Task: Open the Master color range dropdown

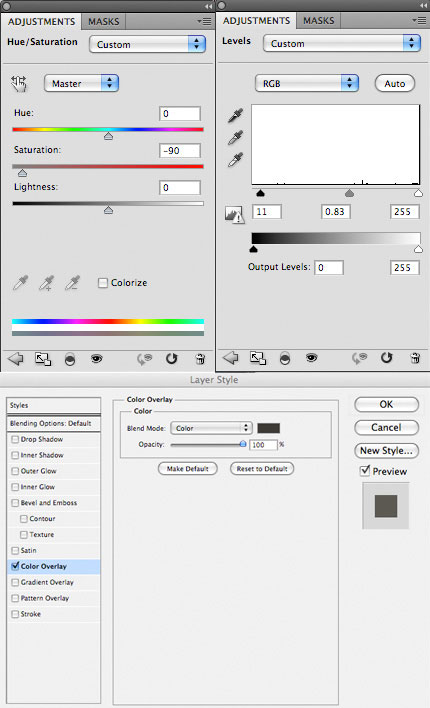Action: pos(81,84)
